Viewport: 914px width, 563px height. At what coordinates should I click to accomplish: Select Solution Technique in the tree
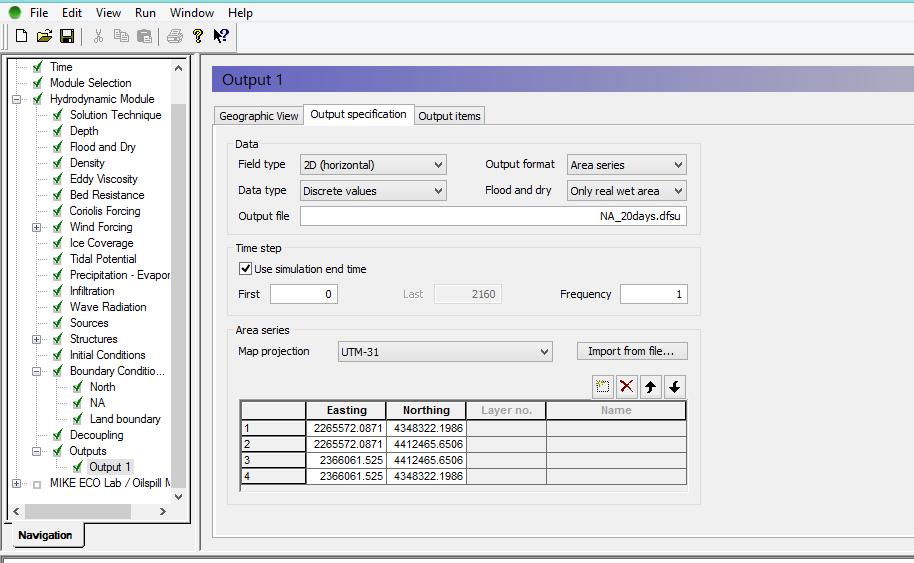[115, 115]
